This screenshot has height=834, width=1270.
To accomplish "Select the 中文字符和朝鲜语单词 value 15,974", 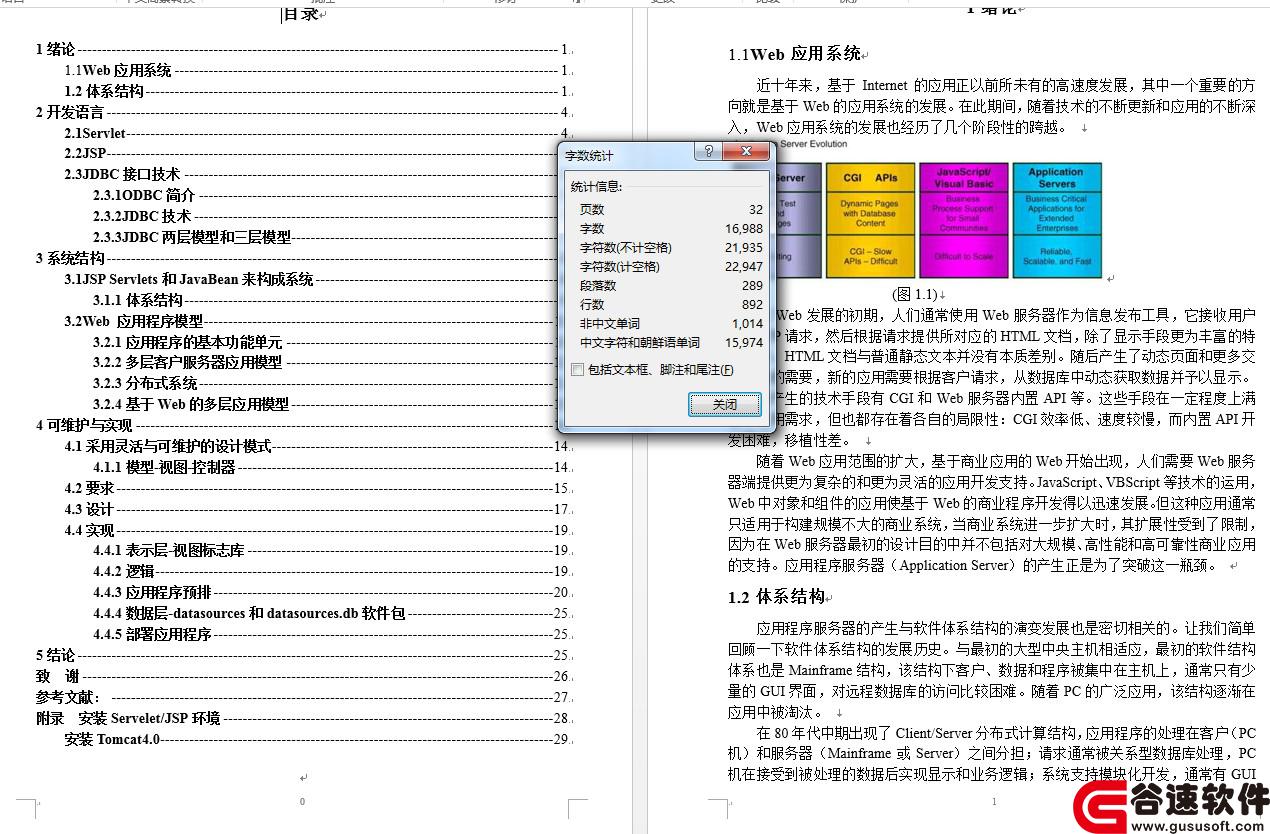I will tap(744, 342).
